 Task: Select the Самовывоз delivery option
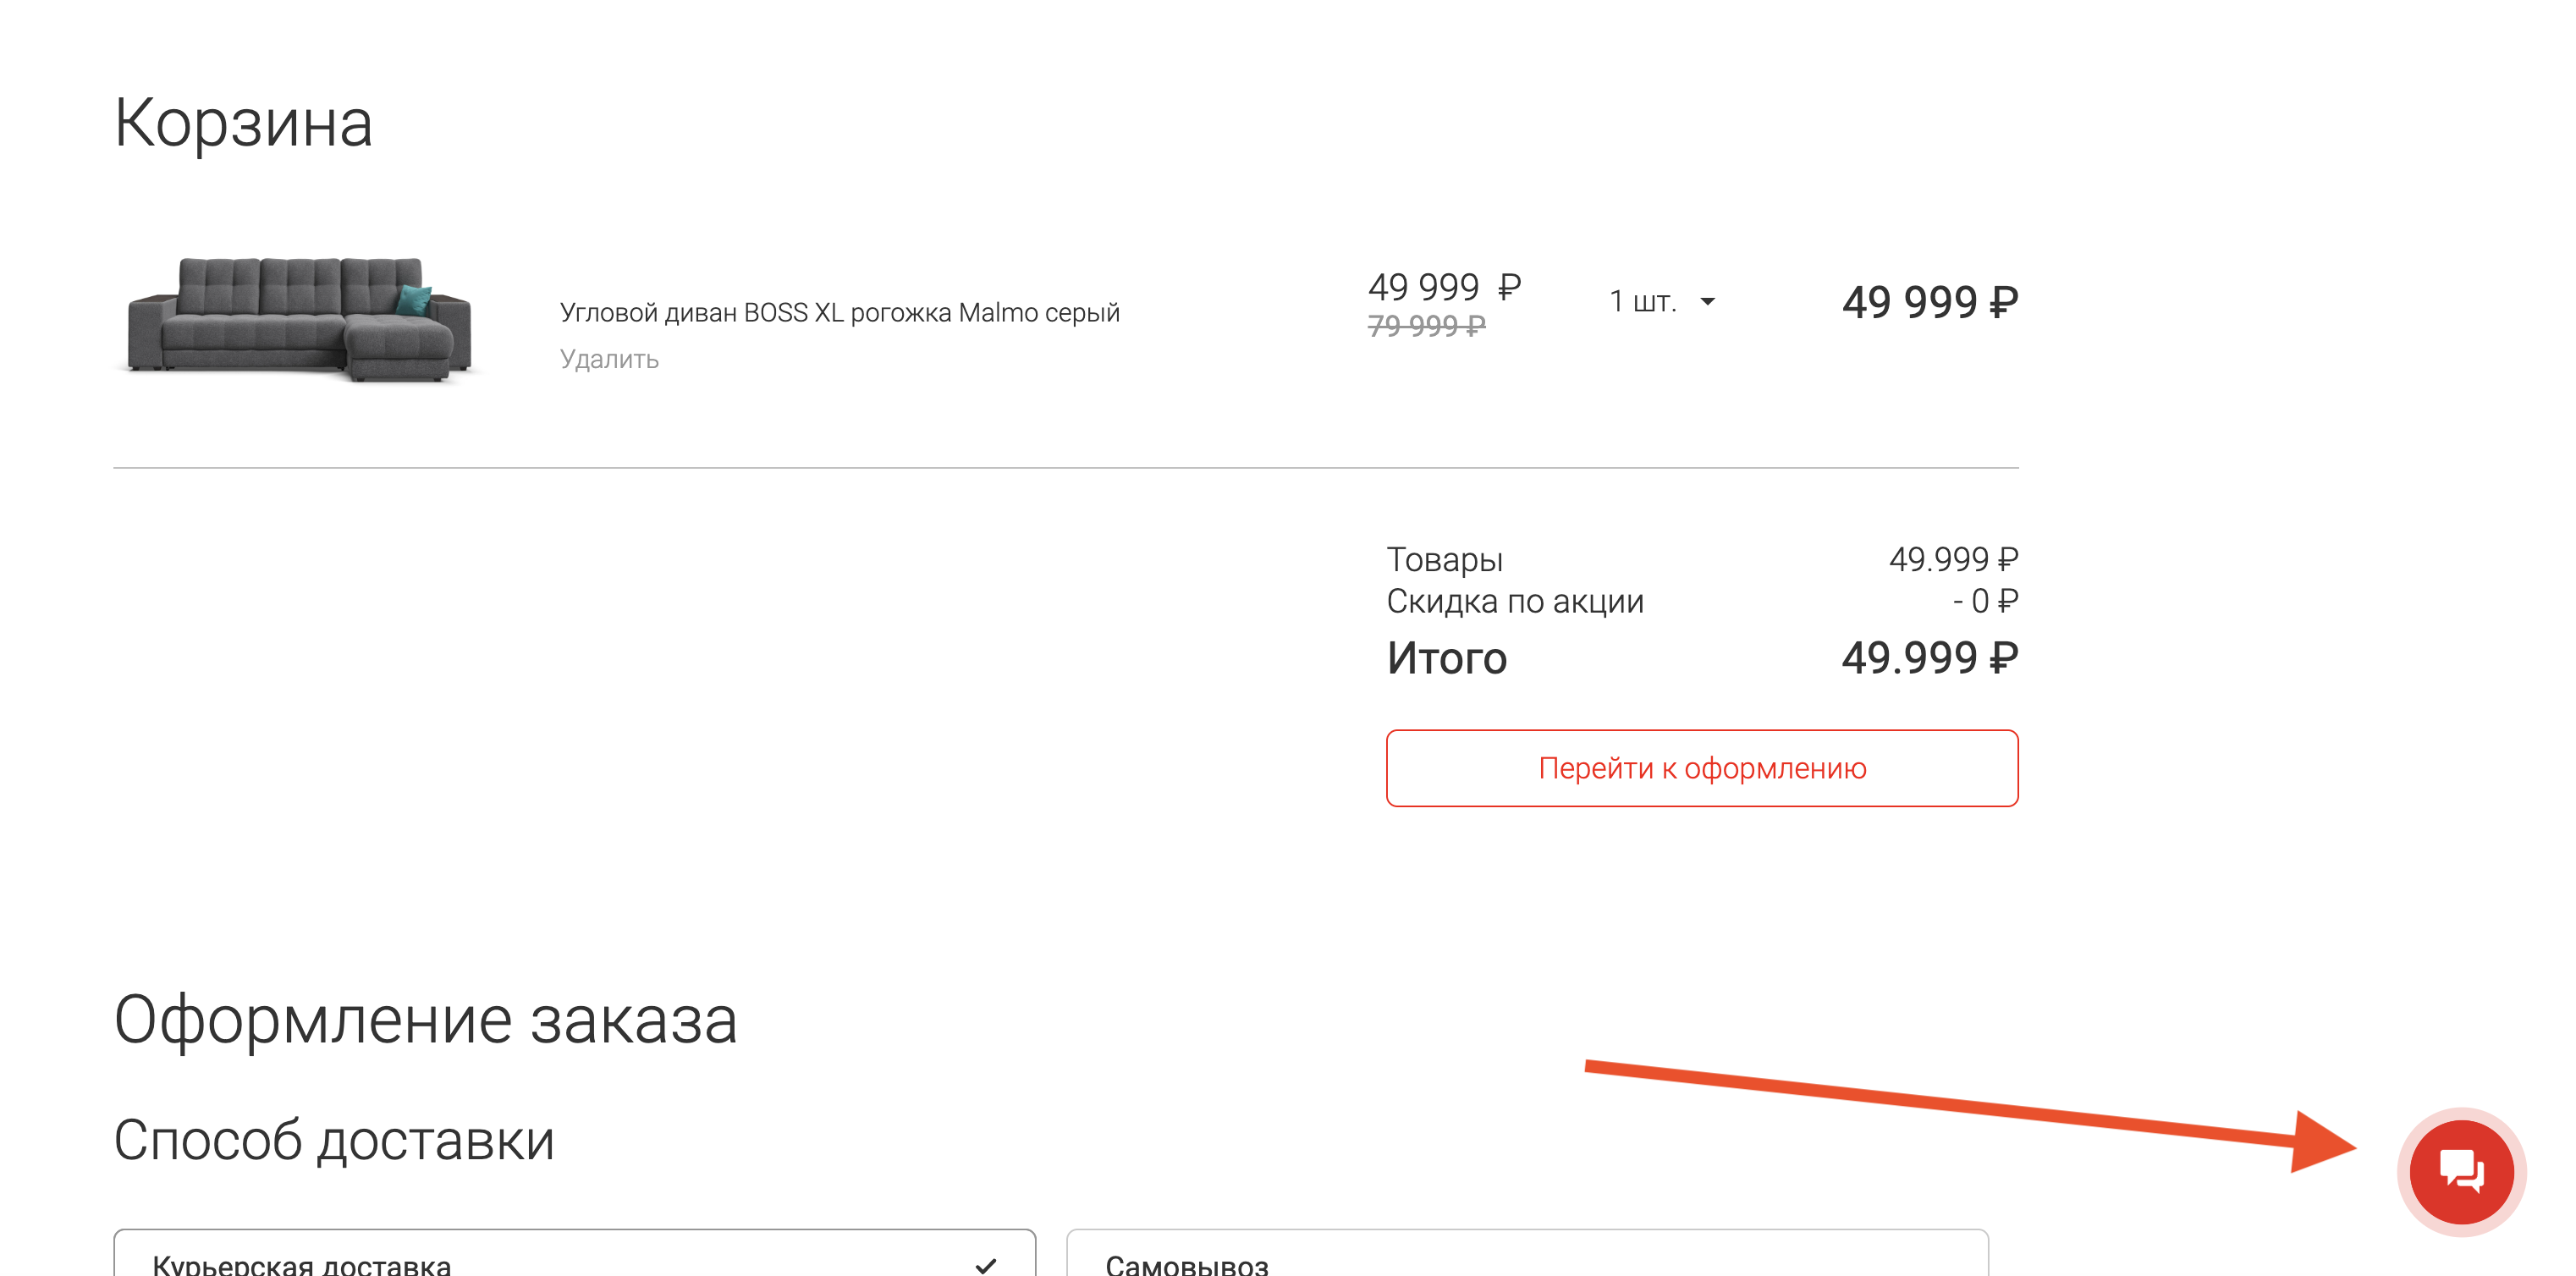coord(1527,1254)
